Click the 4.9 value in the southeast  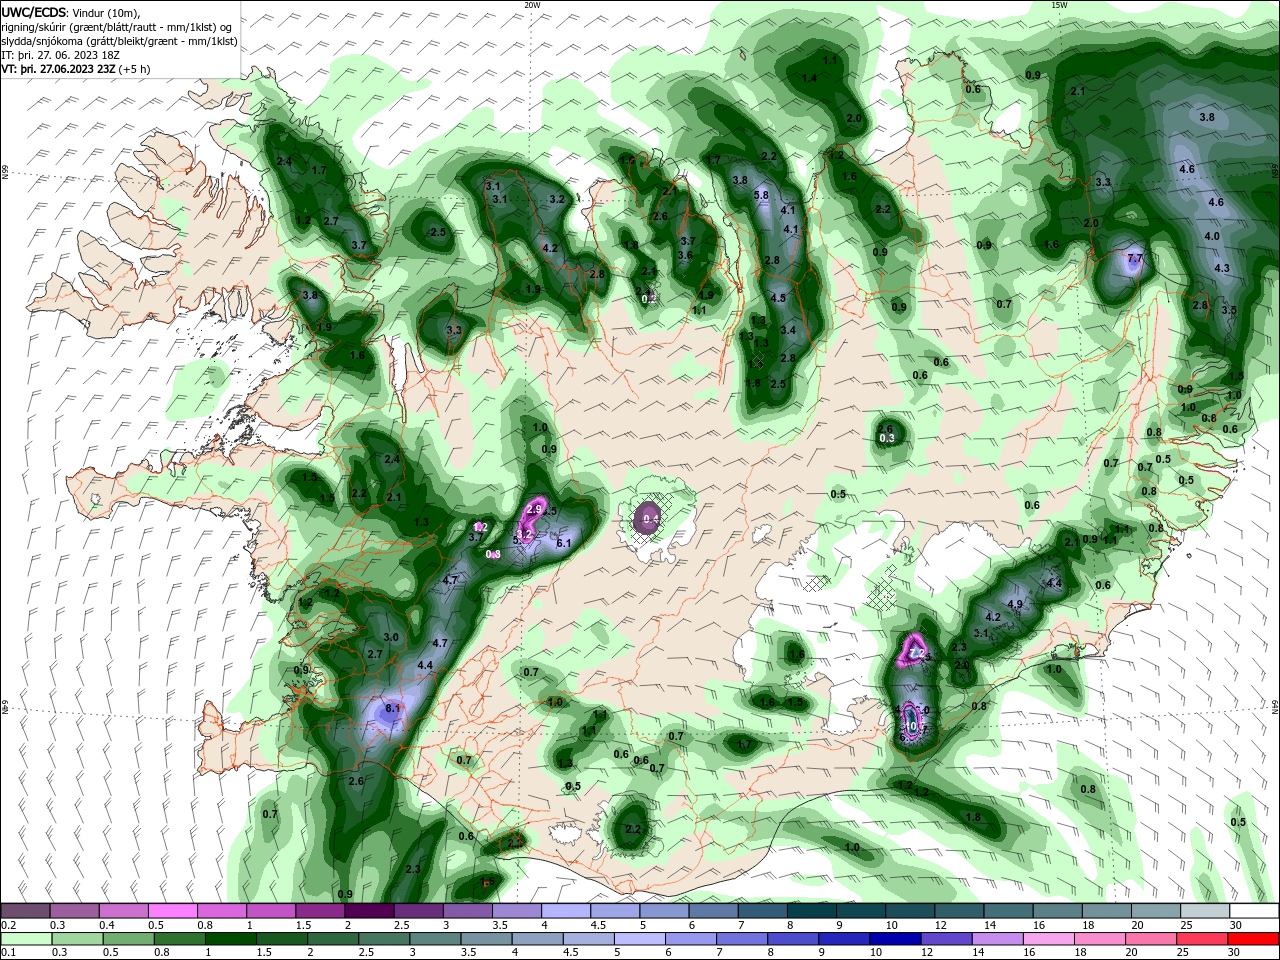coord(1015,605)
